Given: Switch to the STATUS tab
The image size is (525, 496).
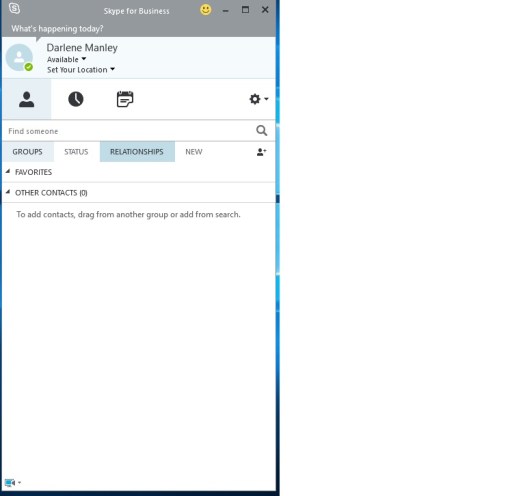Looking at the screenshot, I should click(76, 152).
